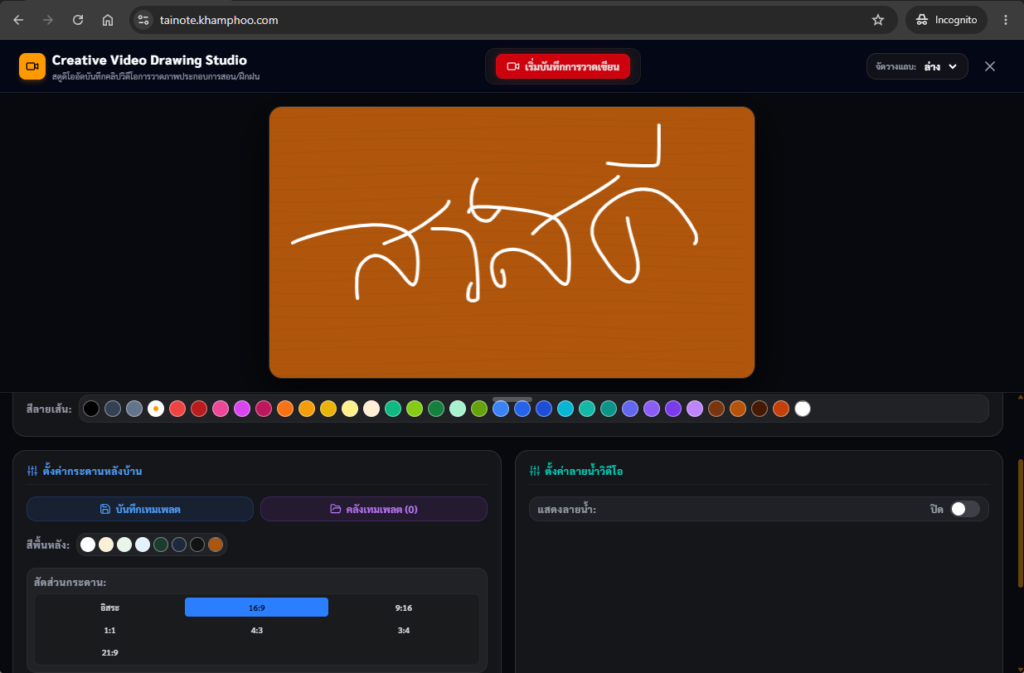Pick the pale mint stroke color
Viewport: 1024px width, 673px height.
(458, 409)
